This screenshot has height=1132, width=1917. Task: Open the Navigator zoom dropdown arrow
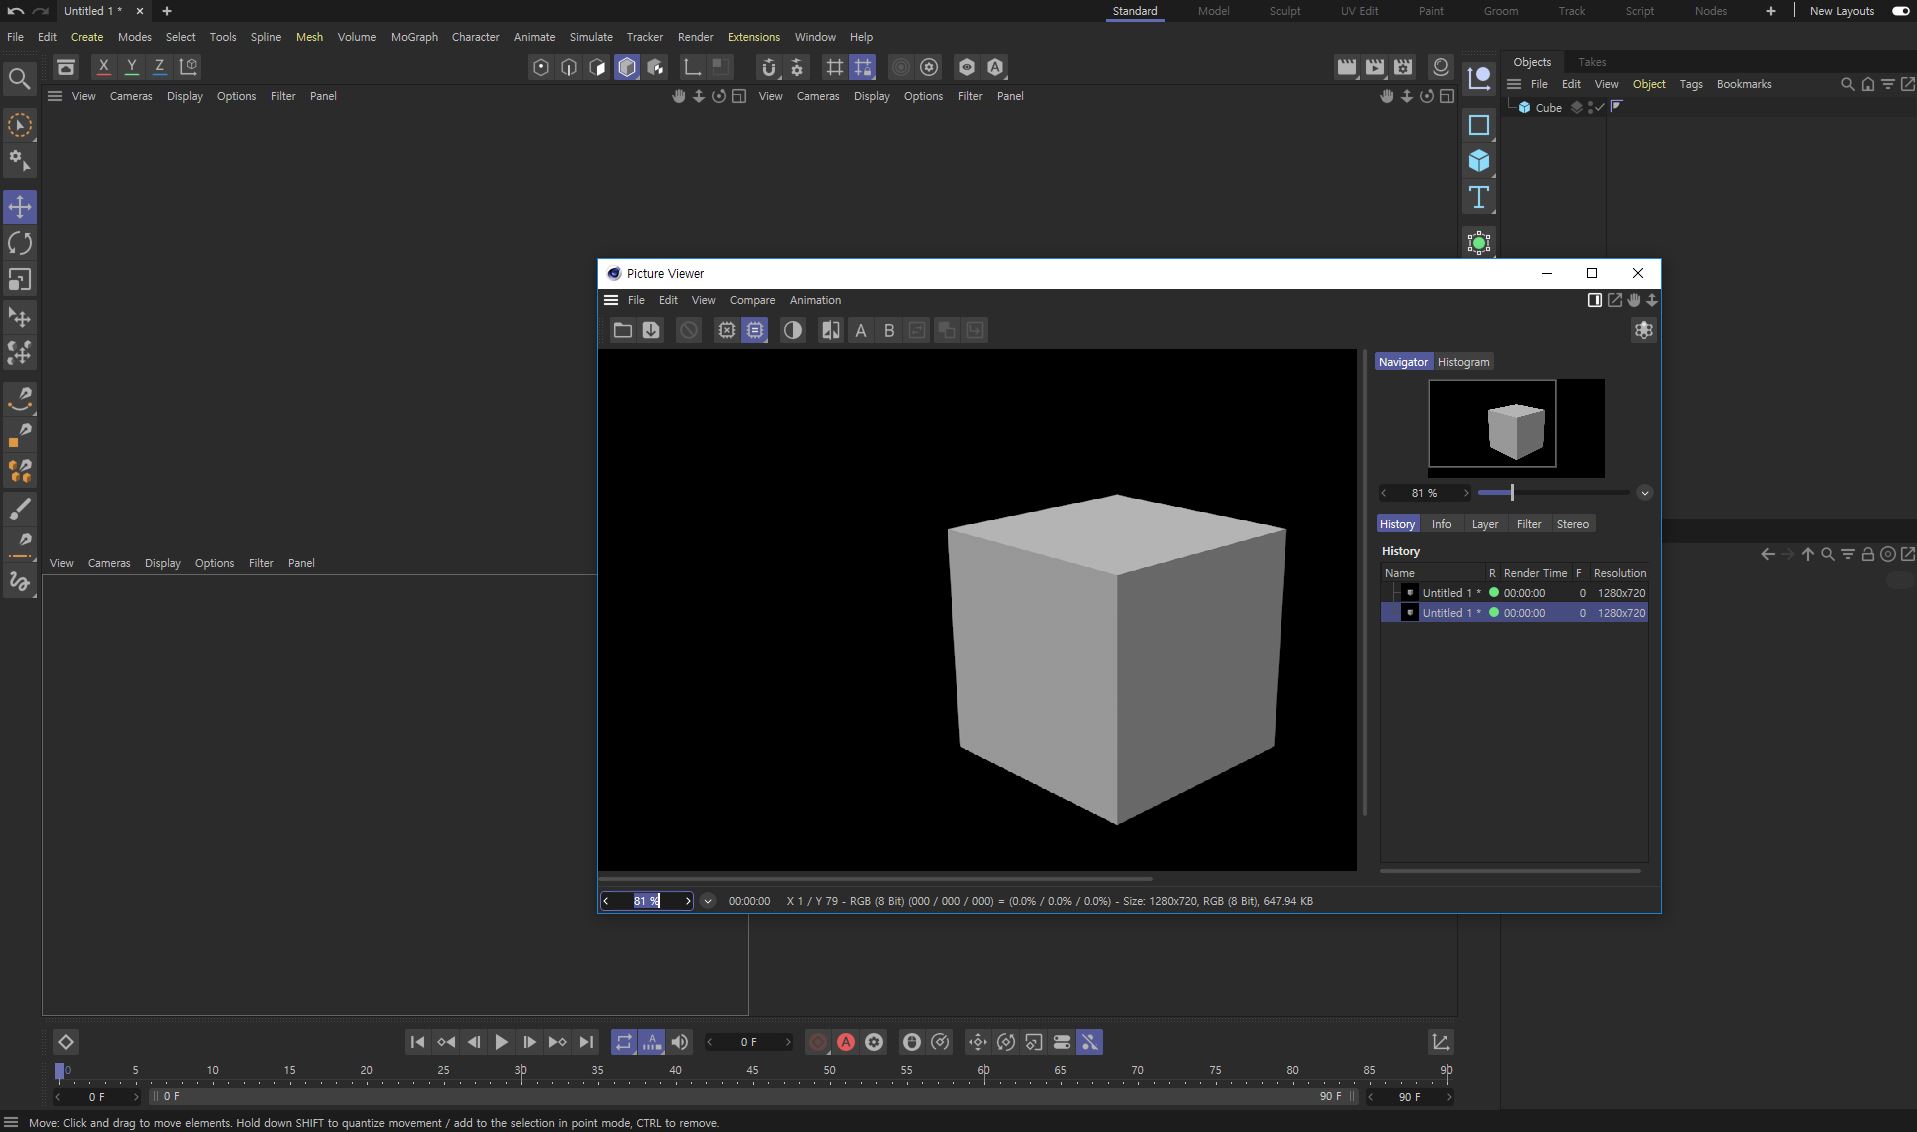click(x=1644, y=493)
